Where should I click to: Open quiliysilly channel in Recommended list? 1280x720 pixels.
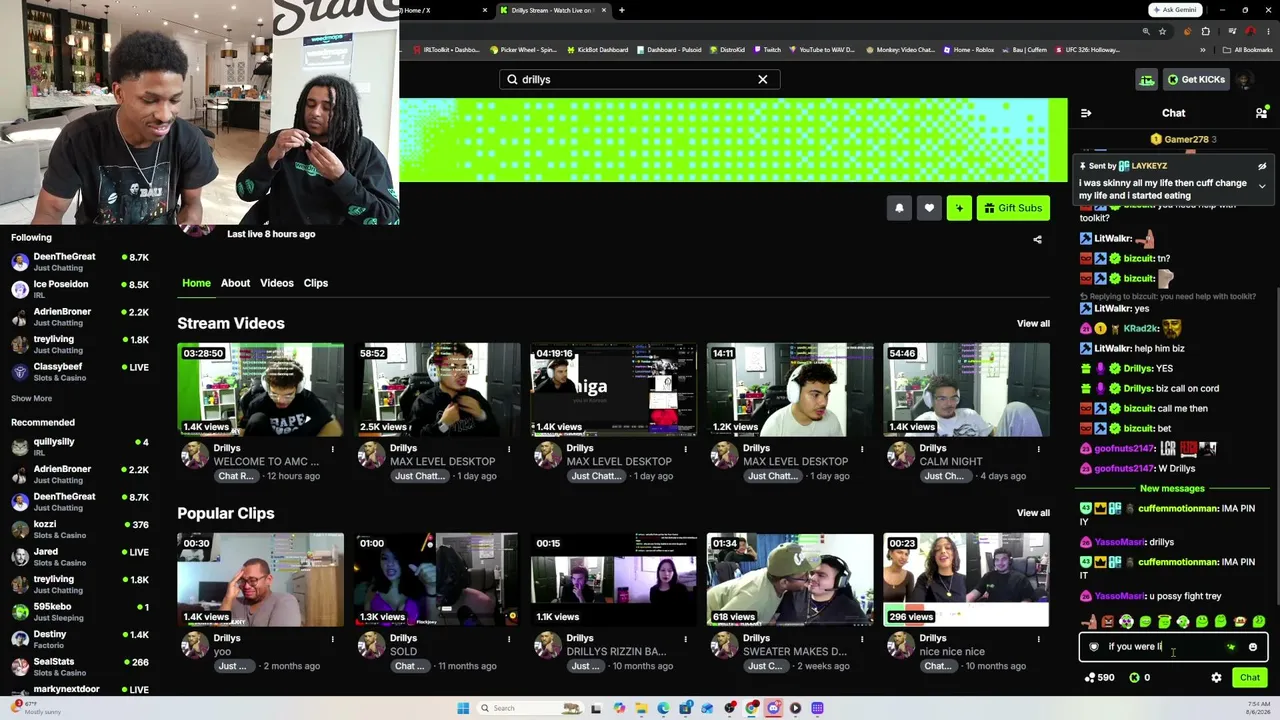point(80,446)
